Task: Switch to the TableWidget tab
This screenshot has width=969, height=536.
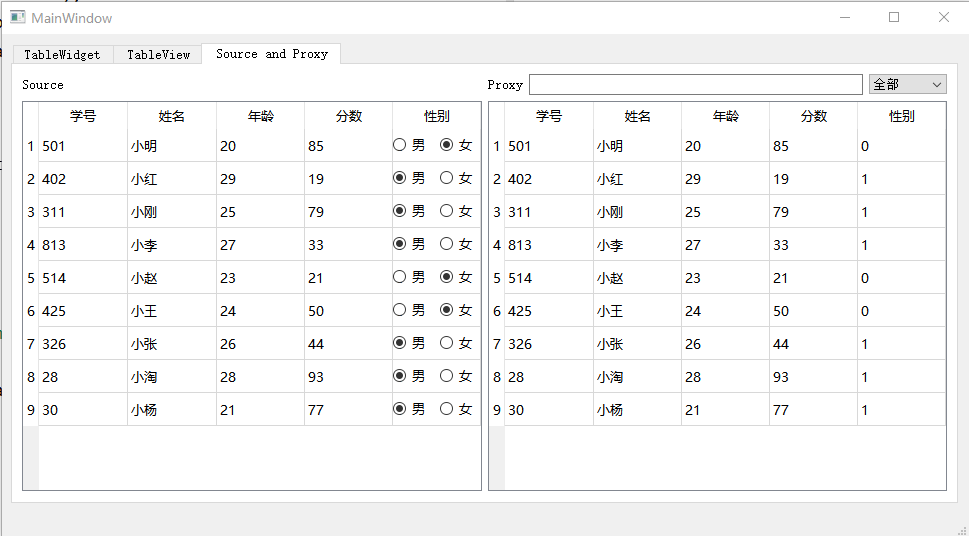Action: pyautogui.click(x=62, y=55)
